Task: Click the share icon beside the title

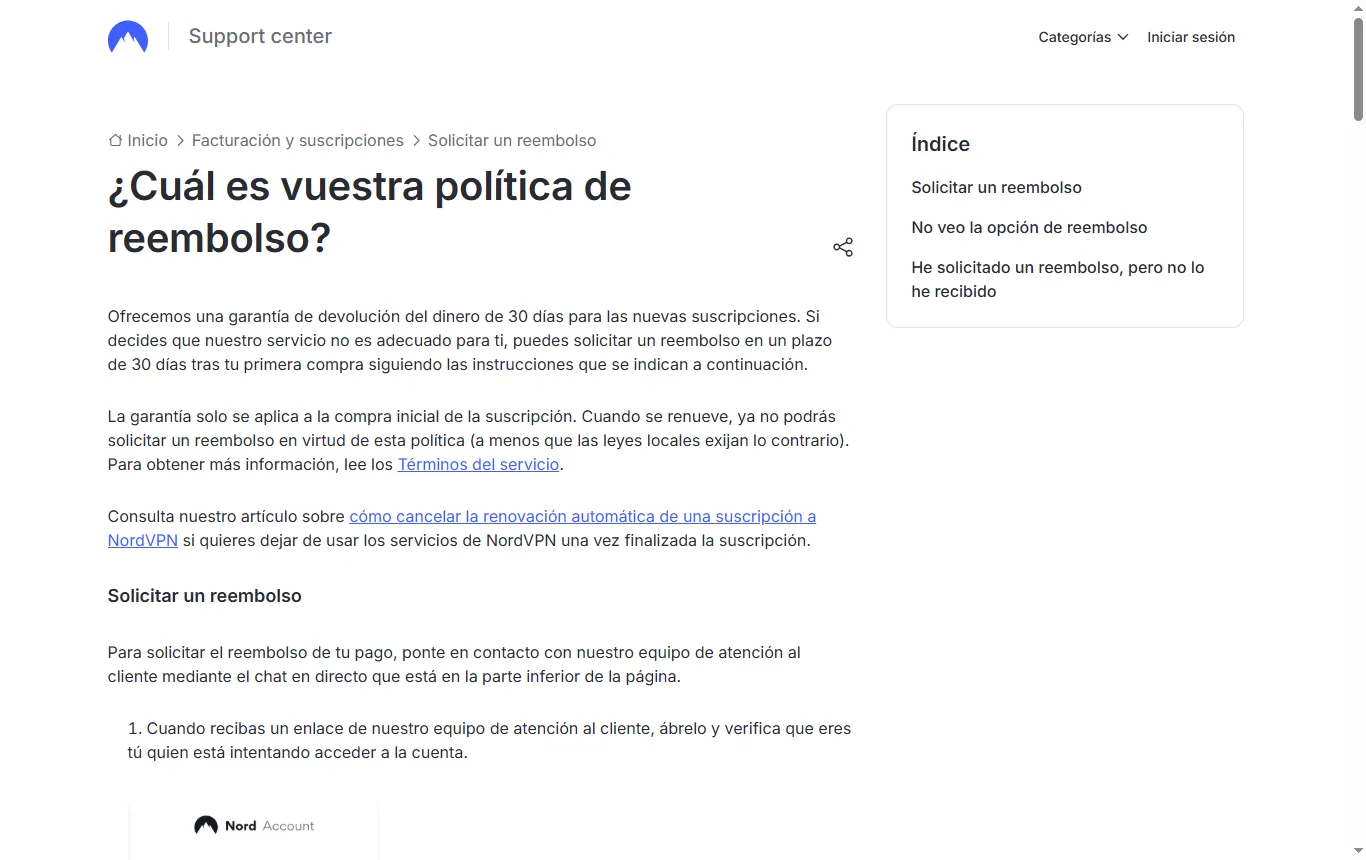Action: [843, 247]
